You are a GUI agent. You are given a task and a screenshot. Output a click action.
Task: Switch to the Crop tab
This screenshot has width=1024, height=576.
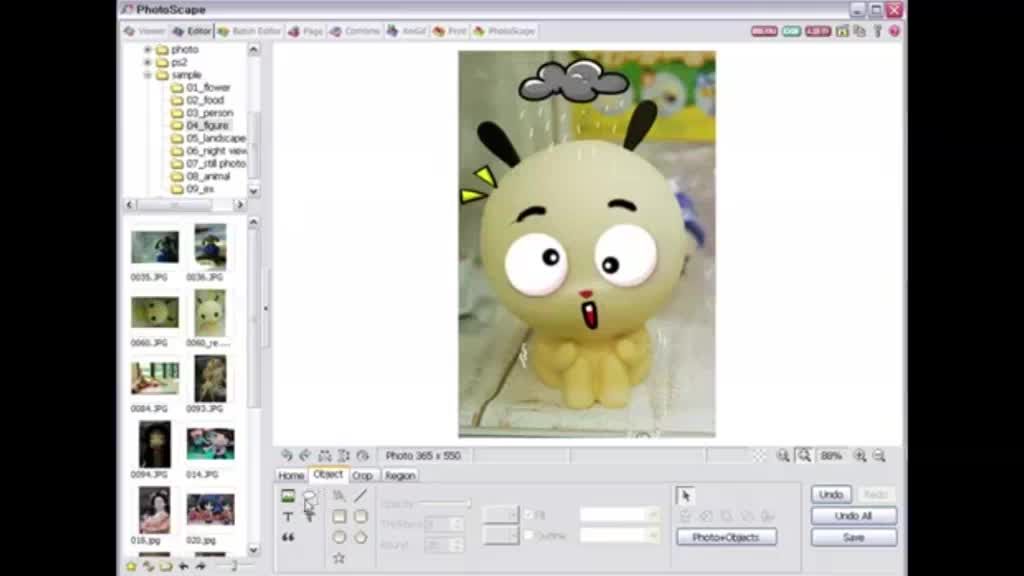pyautogui.click(x=362, y=476)
